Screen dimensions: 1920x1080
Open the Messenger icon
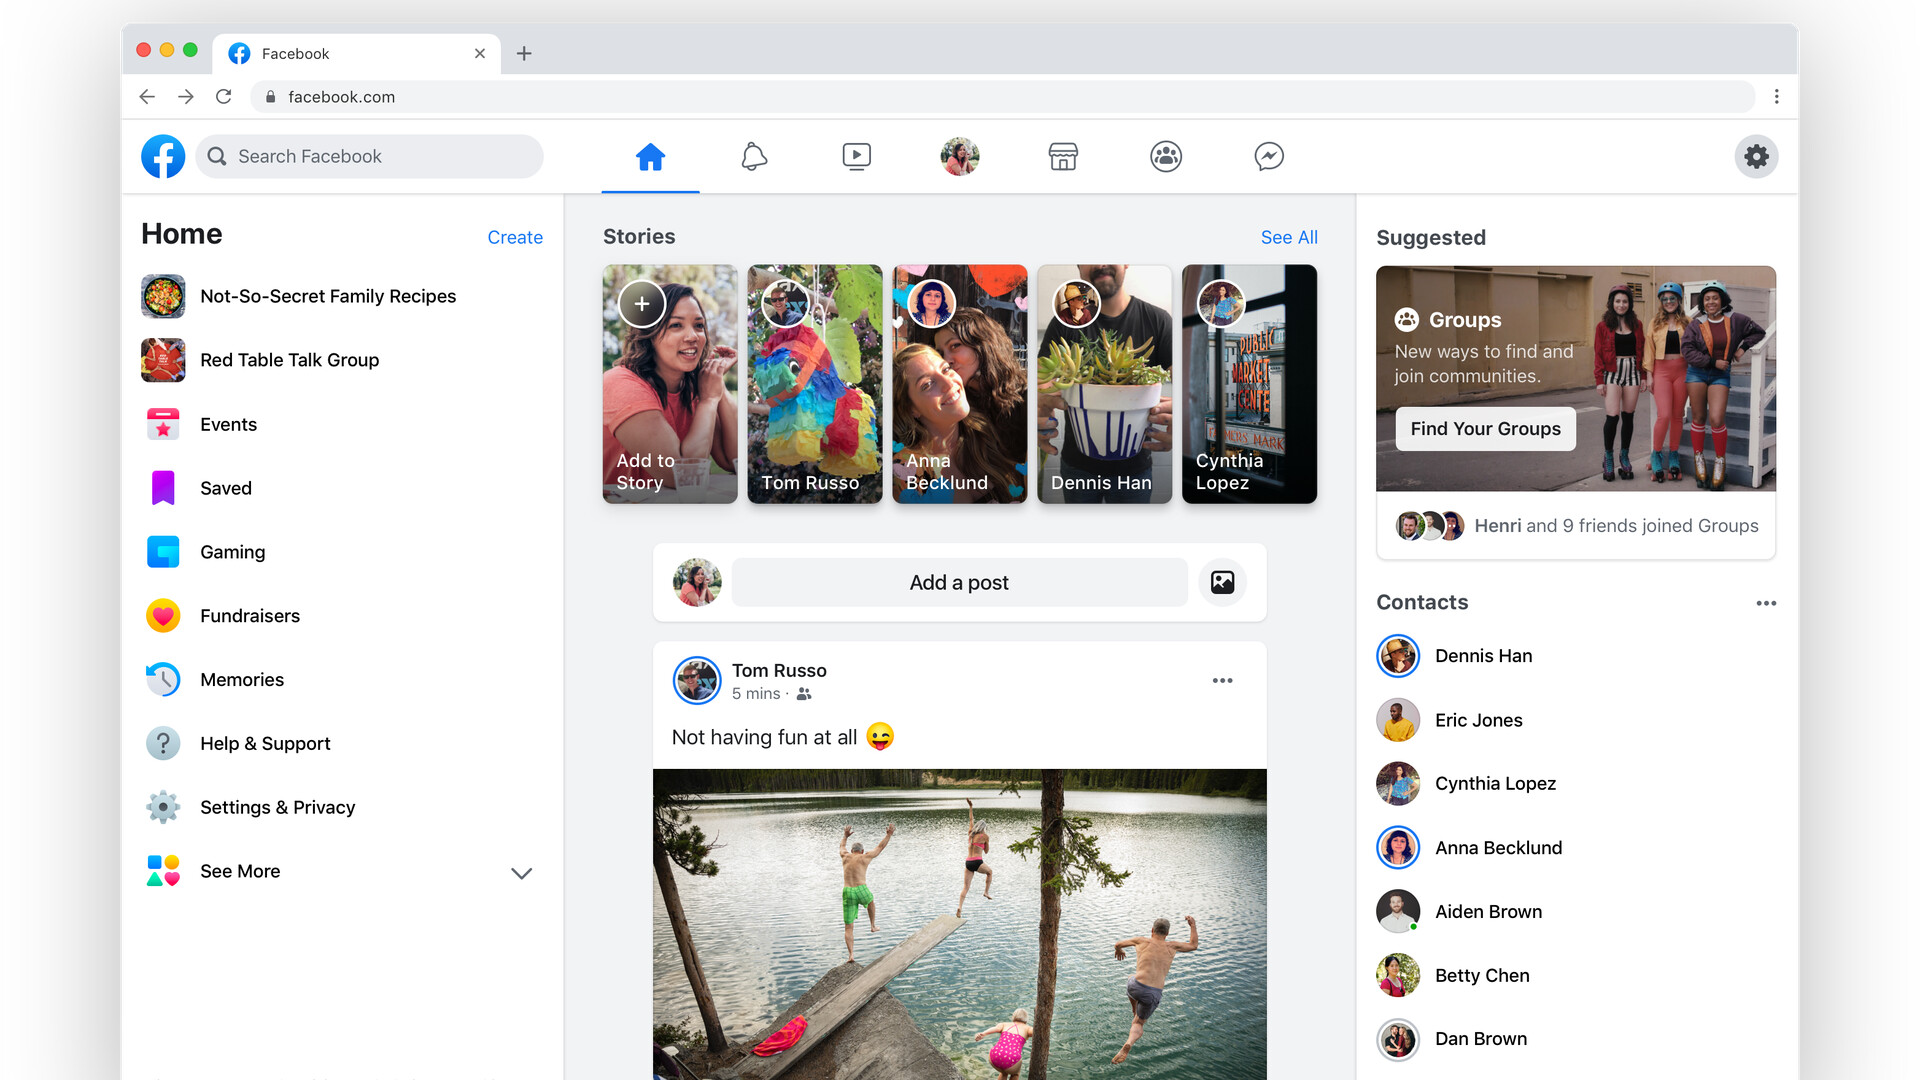click(1269, 157)
